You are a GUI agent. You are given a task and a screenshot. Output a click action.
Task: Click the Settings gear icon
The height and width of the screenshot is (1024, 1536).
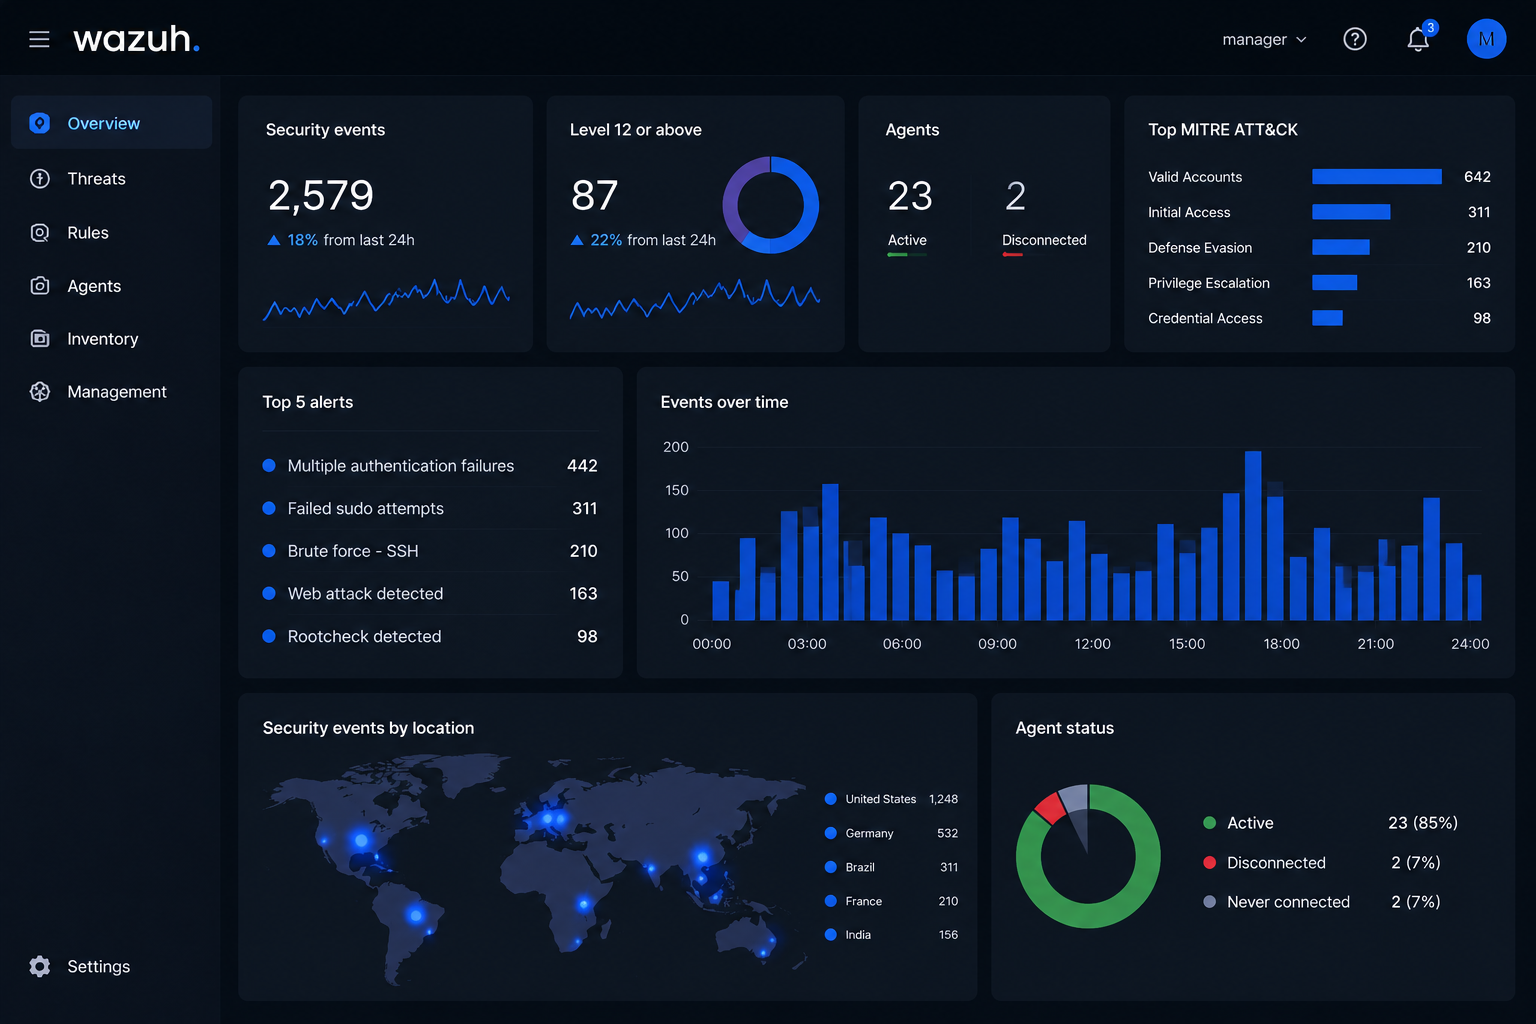39,966
